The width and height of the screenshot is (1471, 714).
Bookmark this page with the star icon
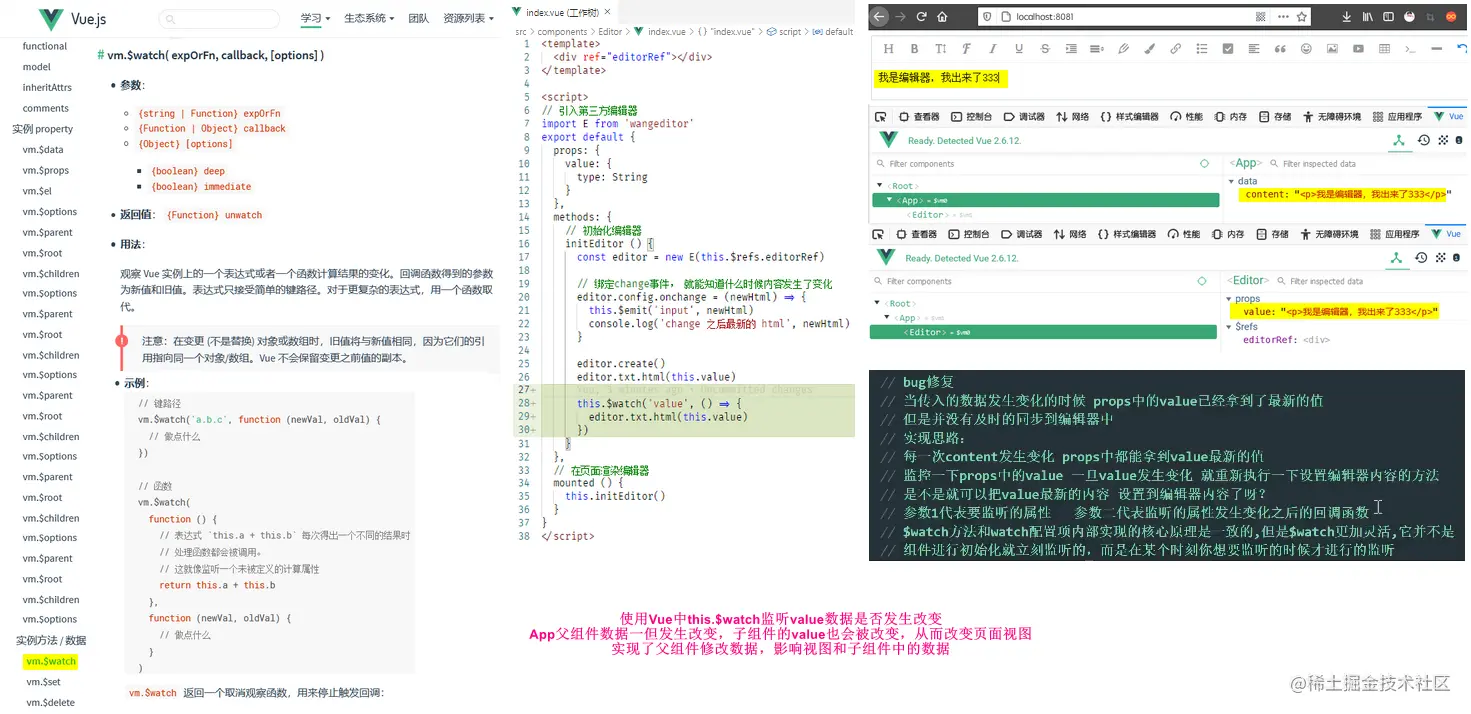pyautogui.click(x=1302, y=17)
